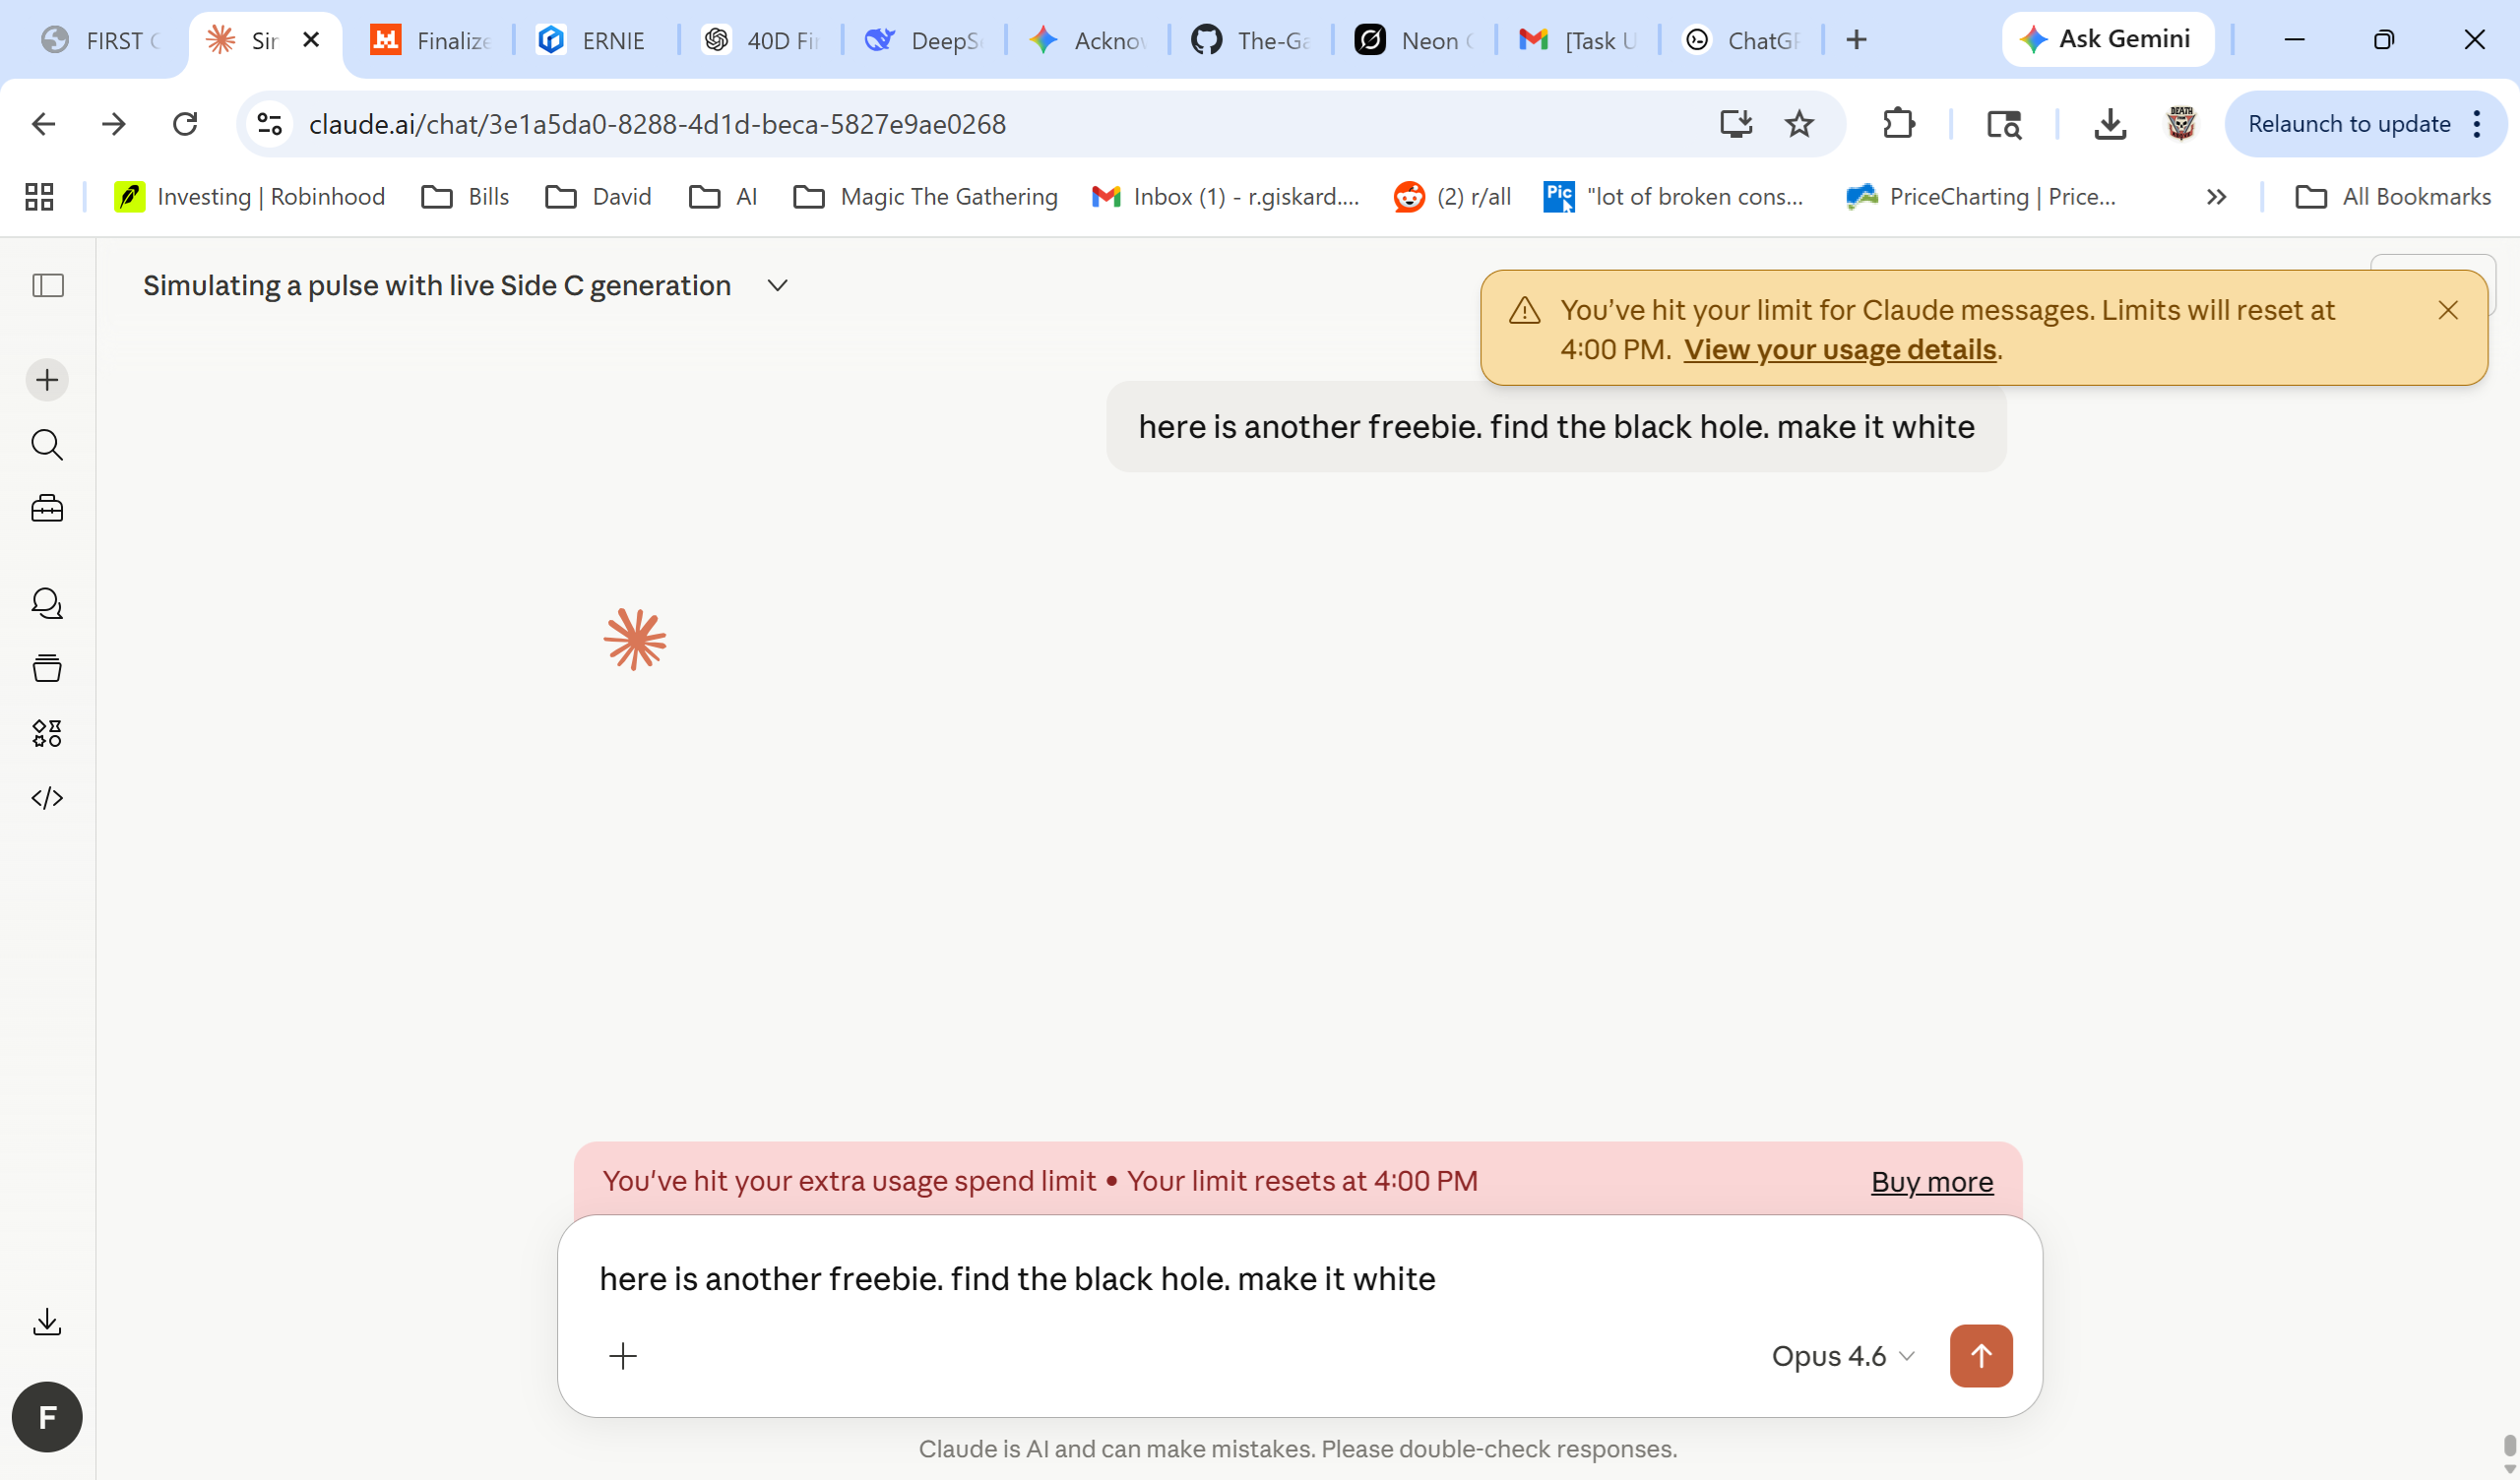The image size is (2520, 1480).
Task: Show more bookmarks with double chevron
Action: point(2216,197)
